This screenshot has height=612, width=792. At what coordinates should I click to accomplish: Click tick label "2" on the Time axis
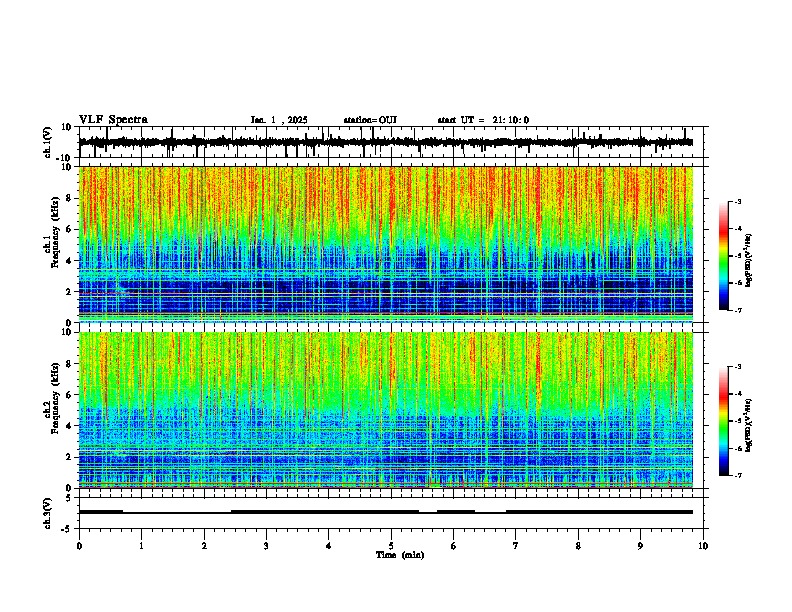pyautogui.click(x=204, y=546)
